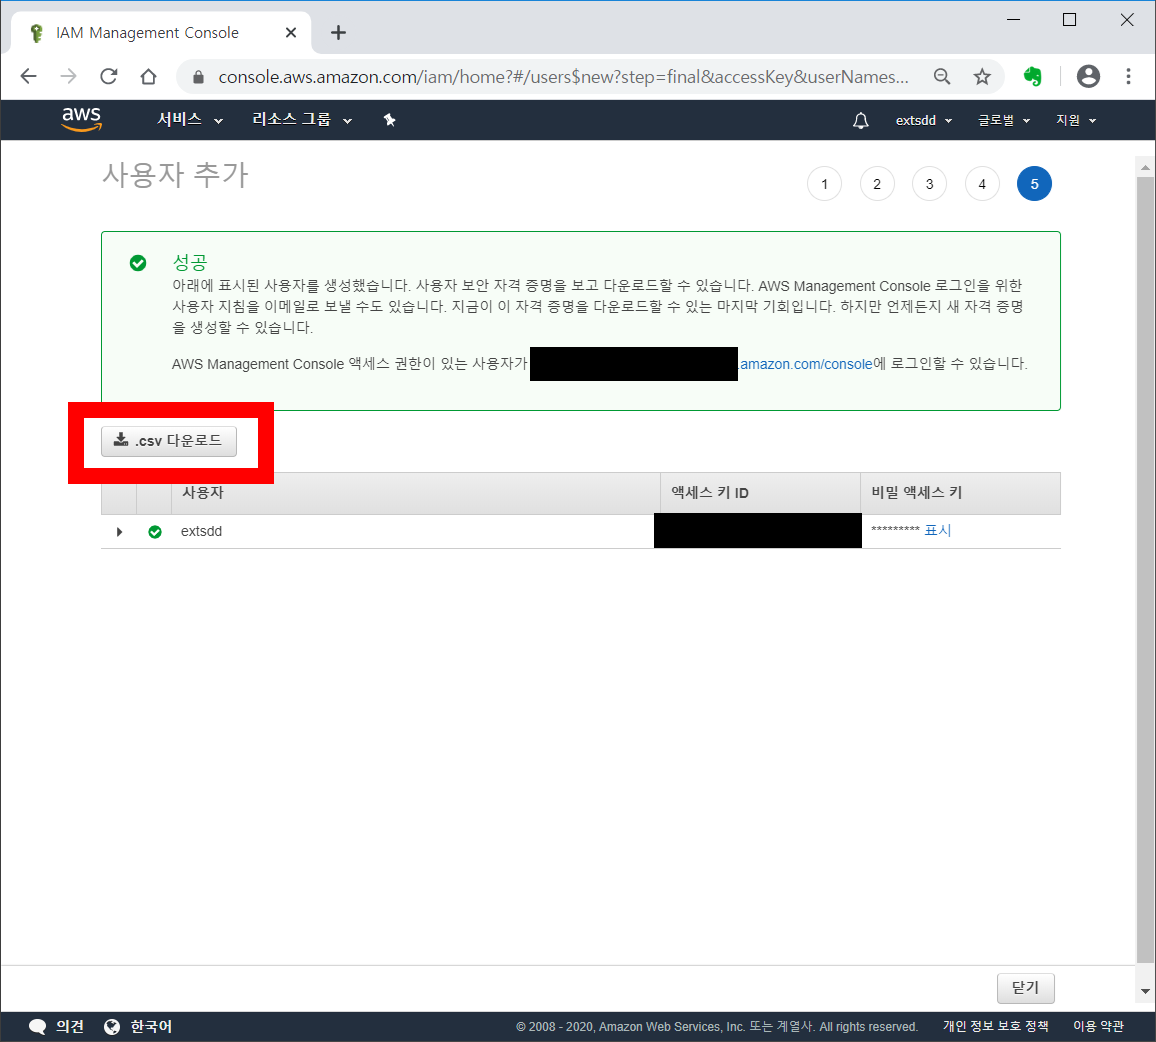This screenshot has width=1156, height=1042.
Task: Click the feedback speech bubble icon
Action: click(37, 1027)
